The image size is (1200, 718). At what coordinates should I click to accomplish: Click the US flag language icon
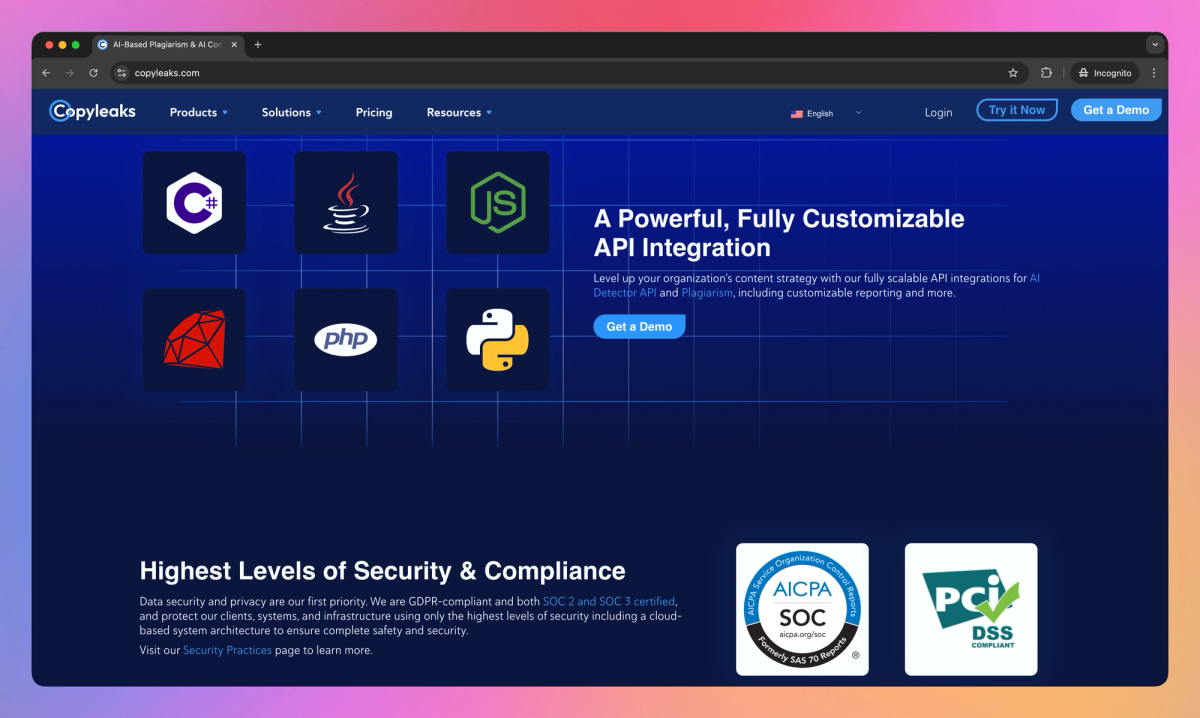[797, 114]
